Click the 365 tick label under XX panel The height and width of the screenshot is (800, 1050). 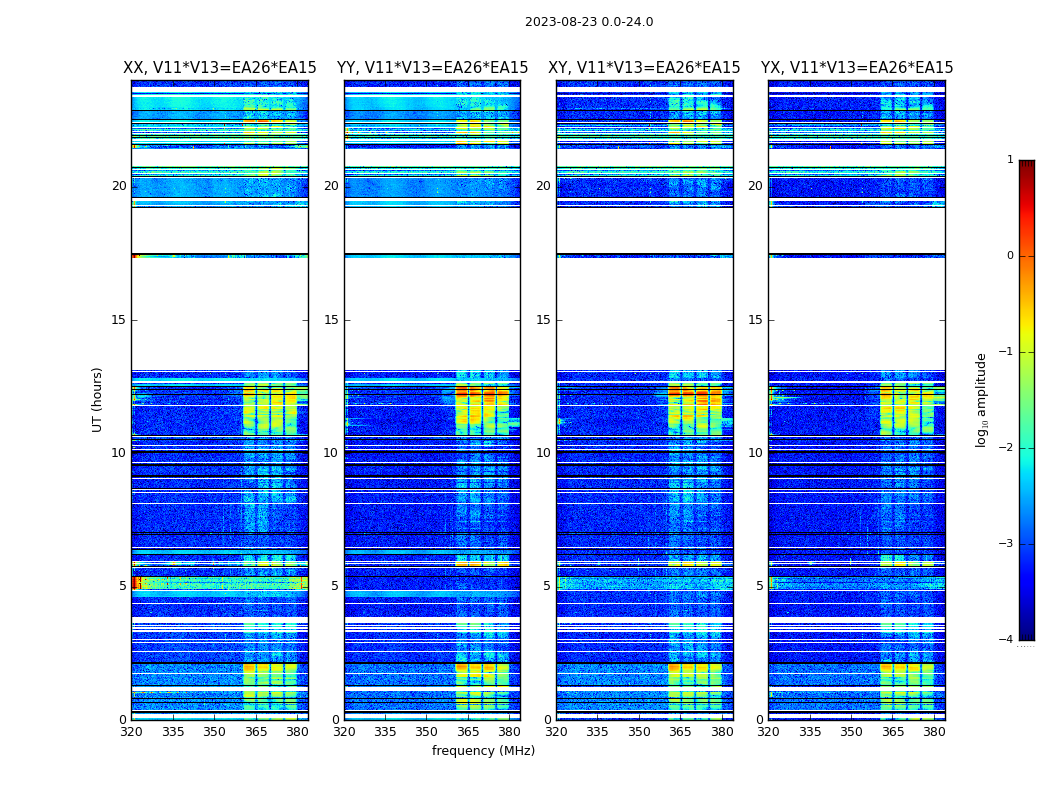pos(256,732)
